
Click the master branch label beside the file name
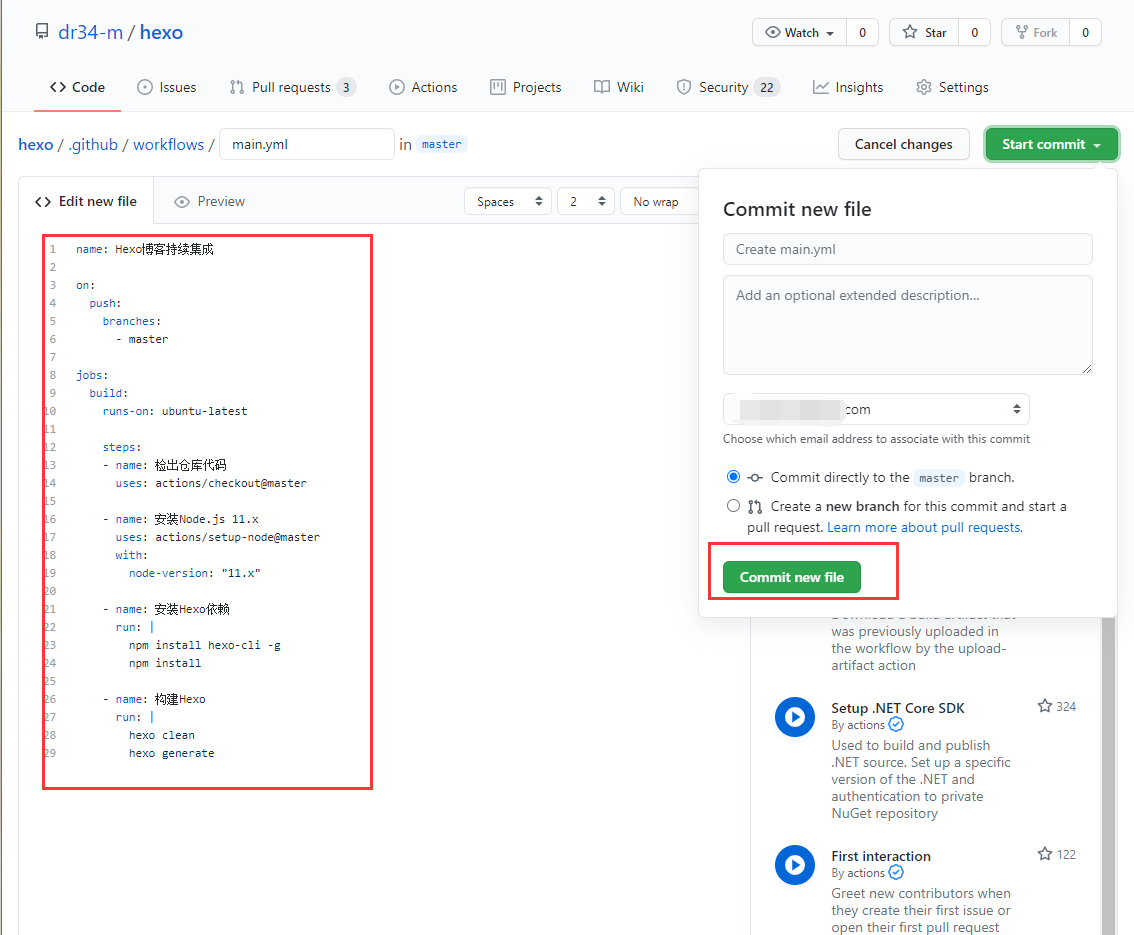coord(441,145)
